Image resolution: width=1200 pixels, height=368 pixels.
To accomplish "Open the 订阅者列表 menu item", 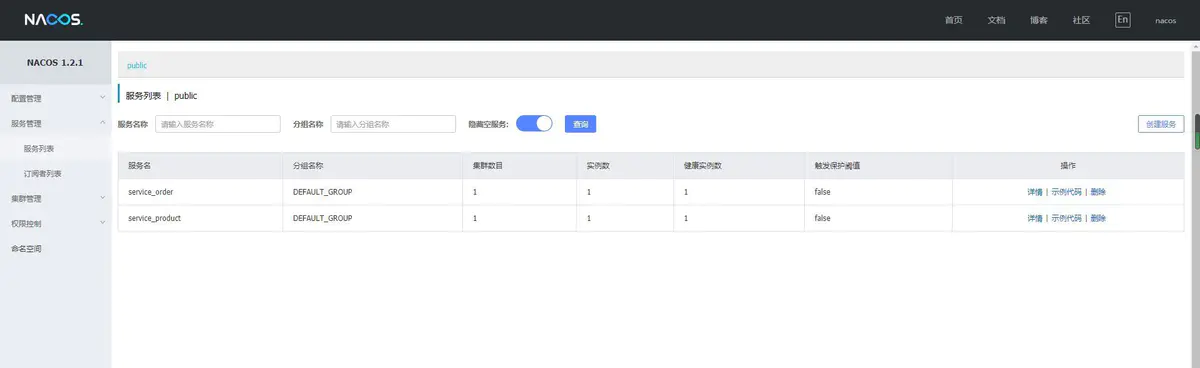I will pyautogui.click(x=55, y=173).
